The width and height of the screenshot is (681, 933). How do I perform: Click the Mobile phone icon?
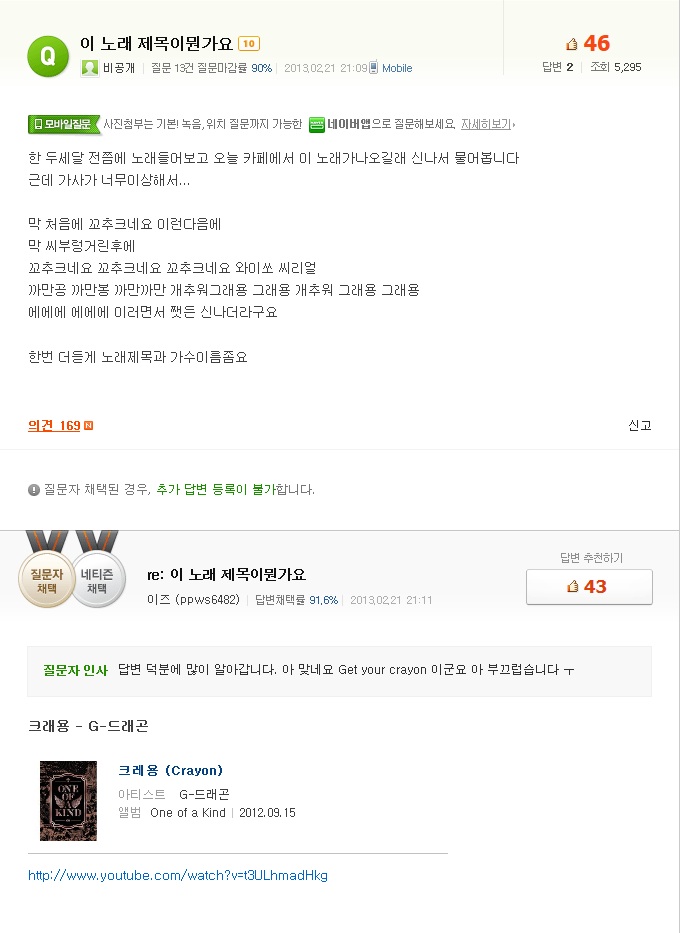374,68
